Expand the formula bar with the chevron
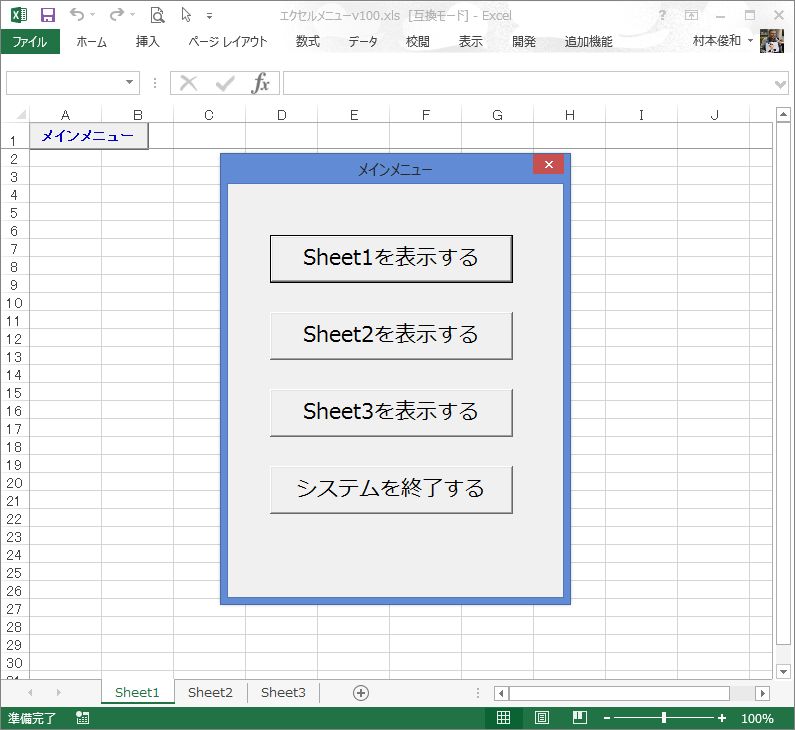Image resolution: width=795 pixels, height=730 pixels. pyautogui.click(x=781, y=84)
